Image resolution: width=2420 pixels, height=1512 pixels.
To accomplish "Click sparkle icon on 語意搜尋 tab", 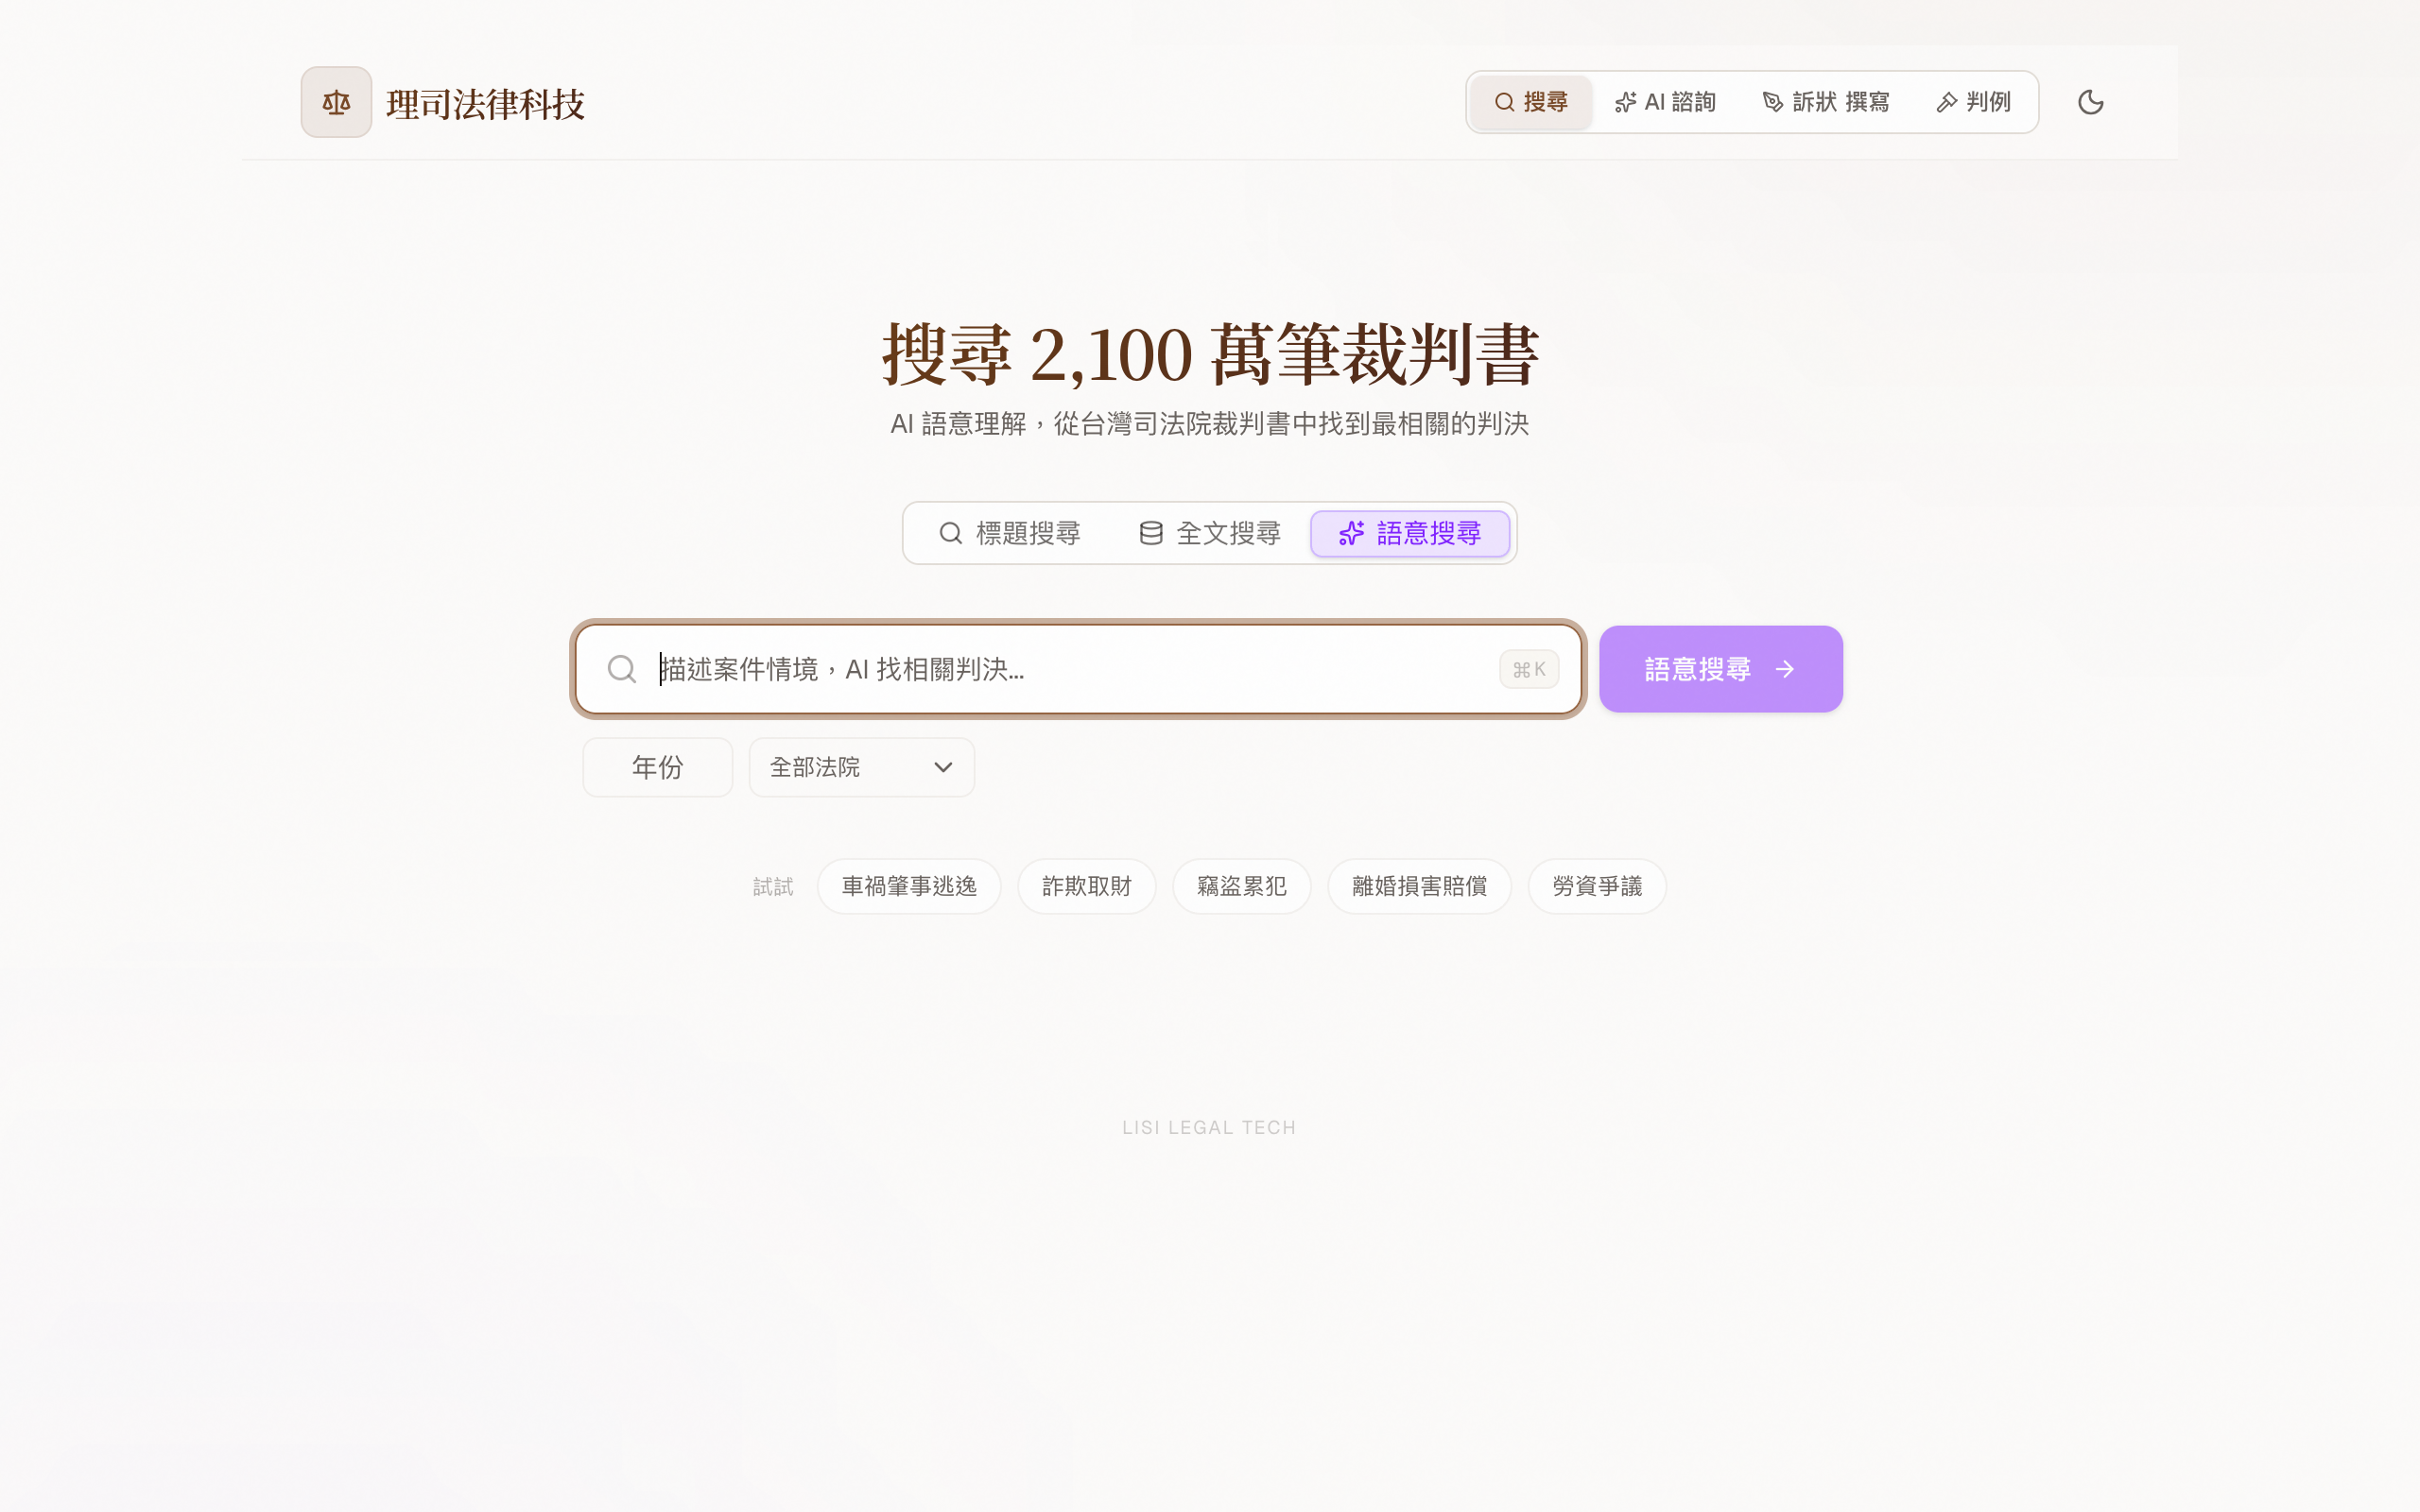I will coord(1351,533).
